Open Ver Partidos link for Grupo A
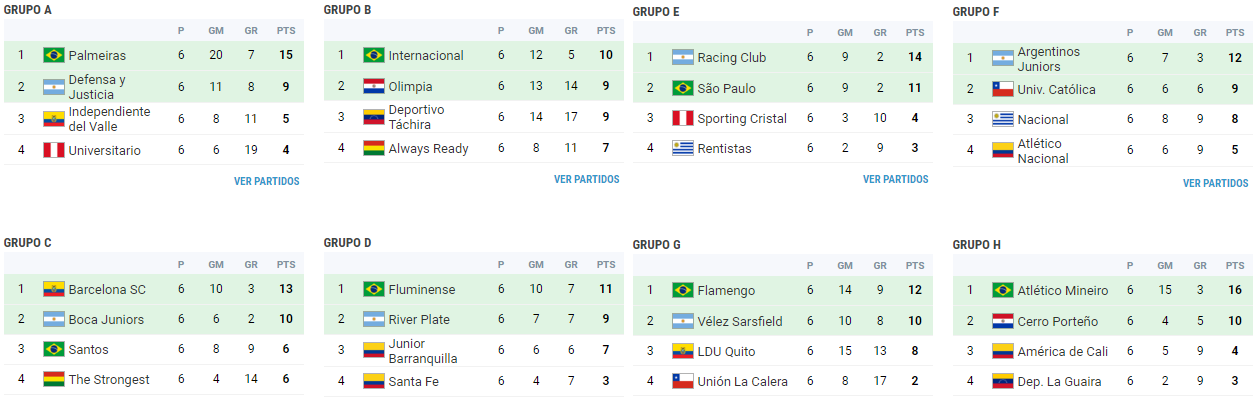The height and width of the screenshot is (400, 1260). point(266,181)
